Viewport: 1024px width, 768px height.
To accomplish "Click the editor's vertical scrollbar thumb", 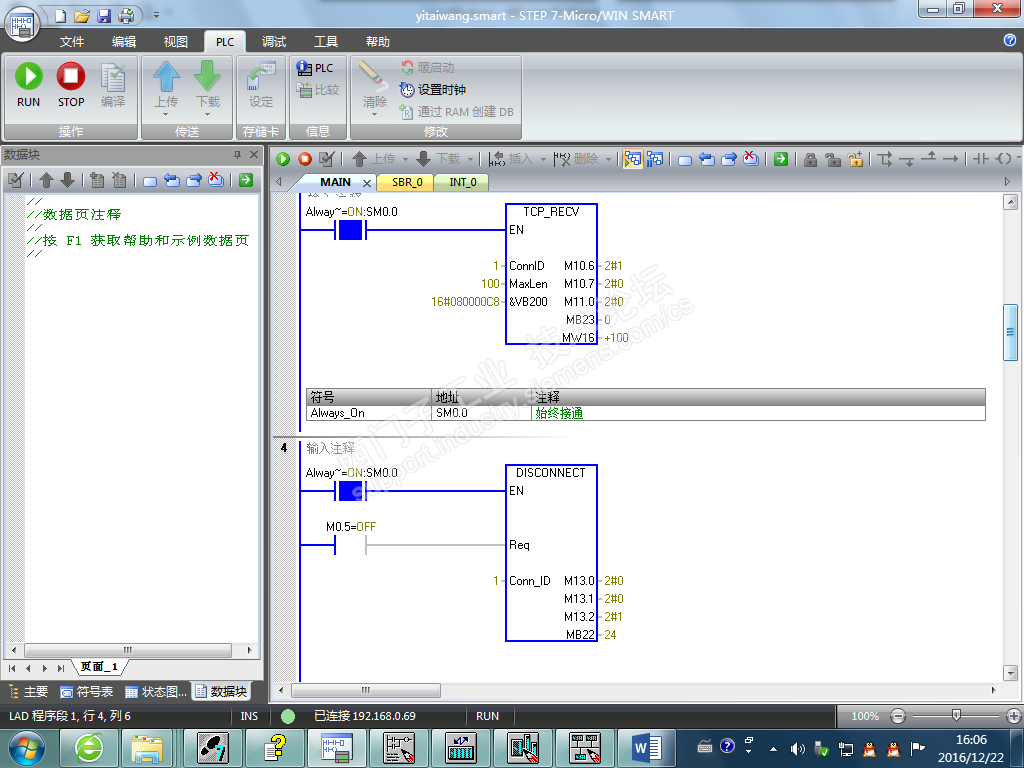I will click(1010, 332).
